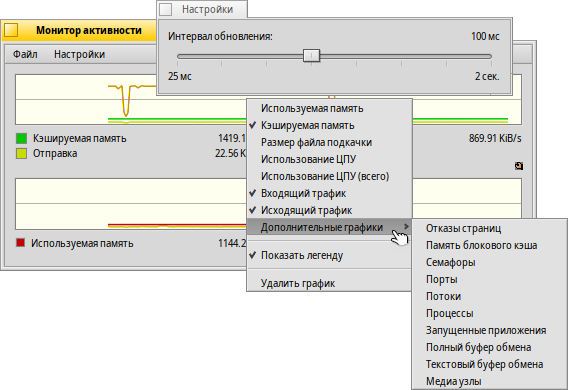
Task: Click the Интервал обновления label
Action: (x=220, y=37)
